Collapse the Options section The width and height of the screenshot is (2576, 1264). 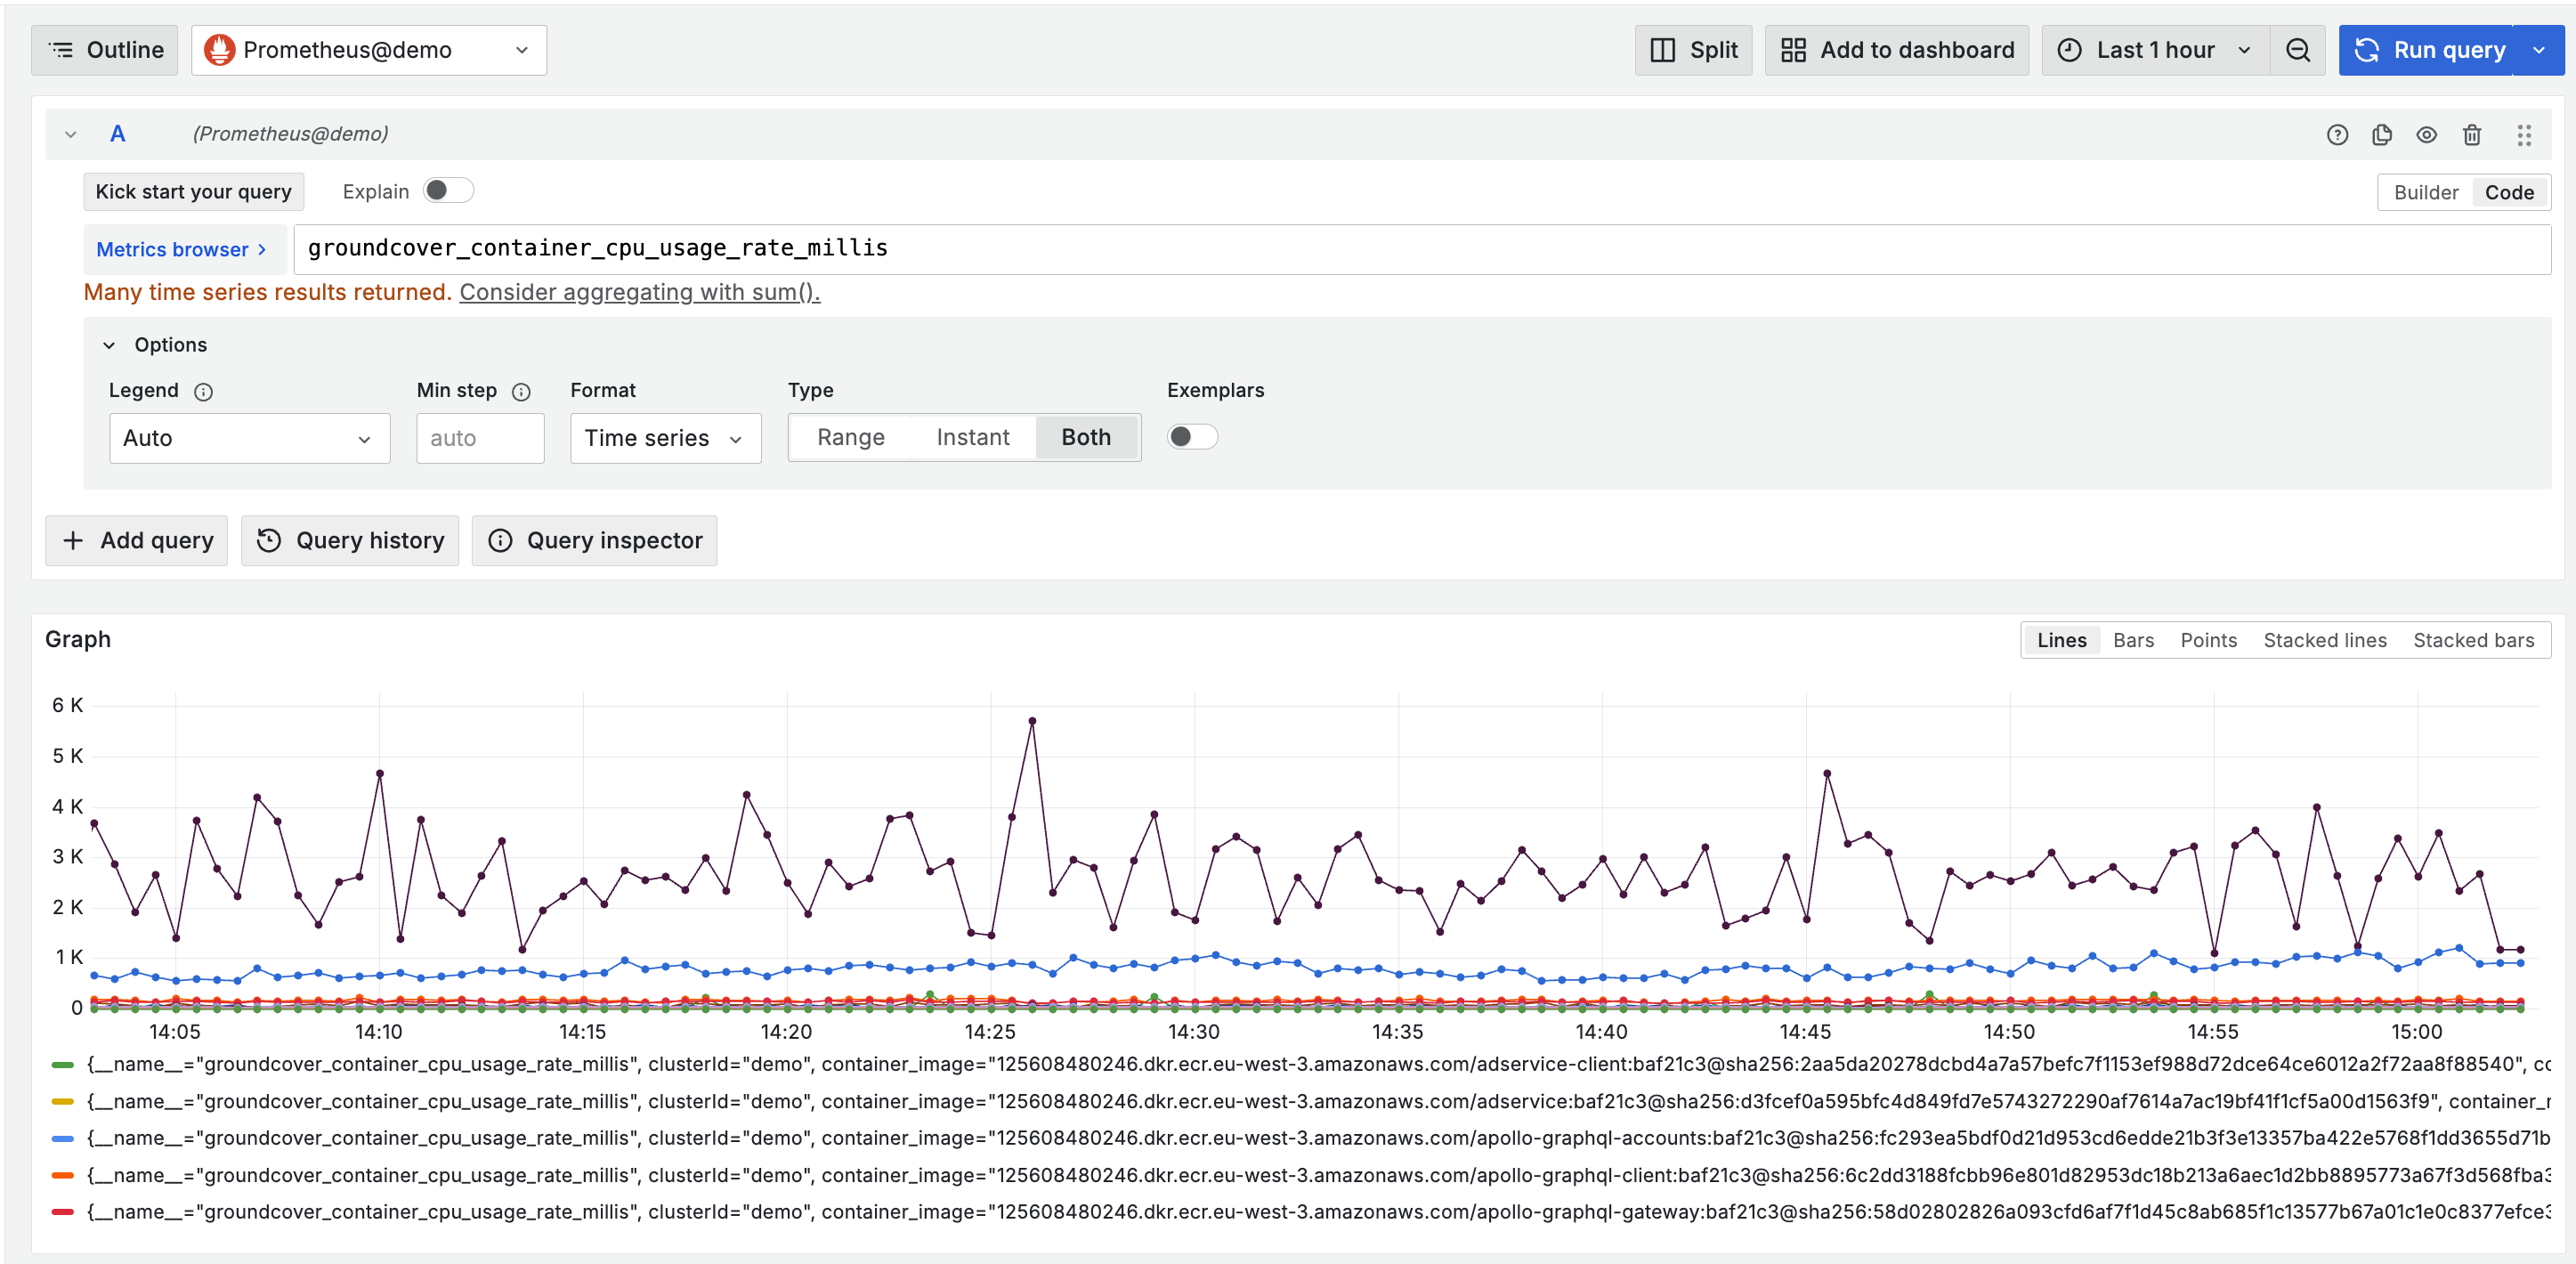(x=109, y=345)
